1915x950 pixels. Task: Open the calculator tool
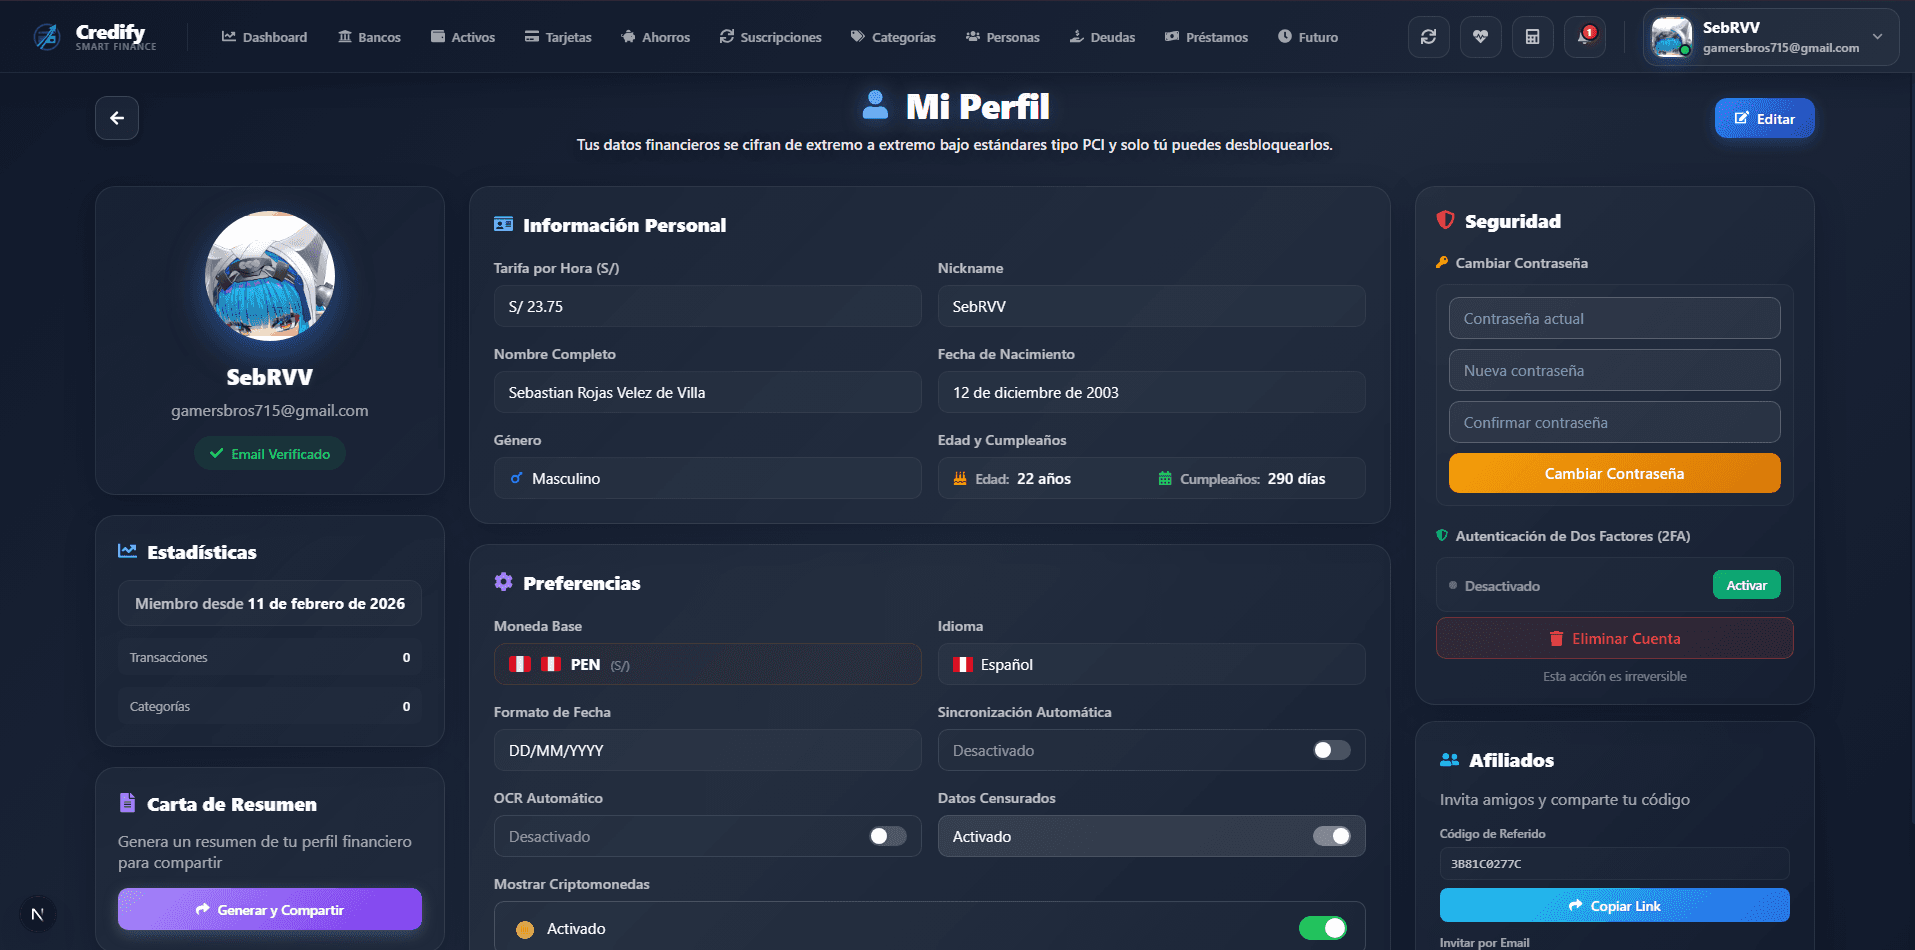click(x=1532, y=36)
